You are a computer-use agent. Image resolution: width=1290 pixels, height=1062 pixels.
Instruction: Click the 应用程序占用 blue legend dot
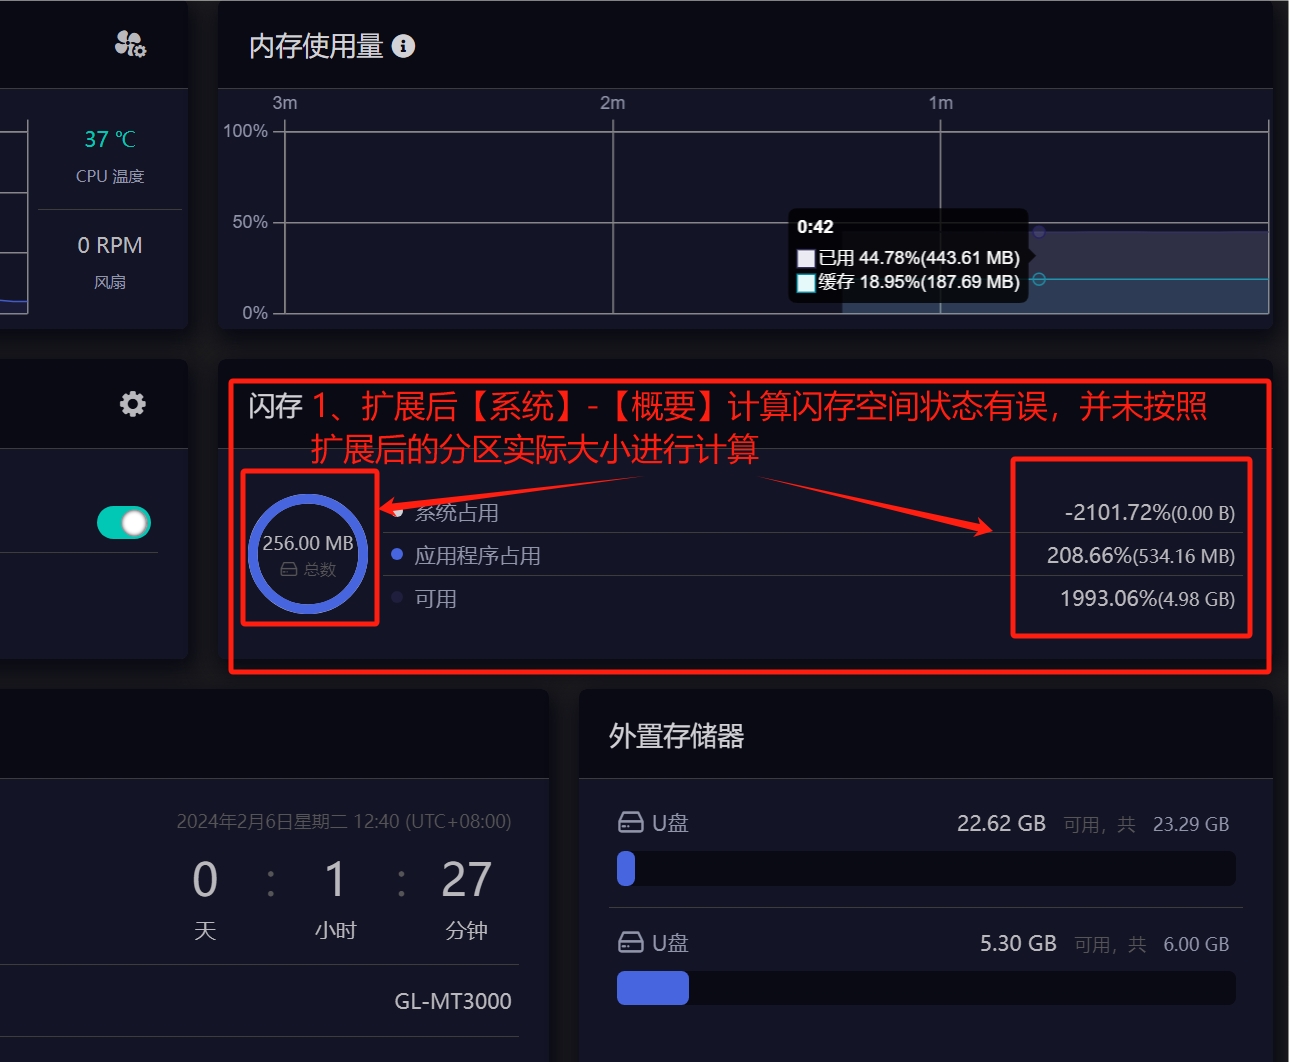397,555
